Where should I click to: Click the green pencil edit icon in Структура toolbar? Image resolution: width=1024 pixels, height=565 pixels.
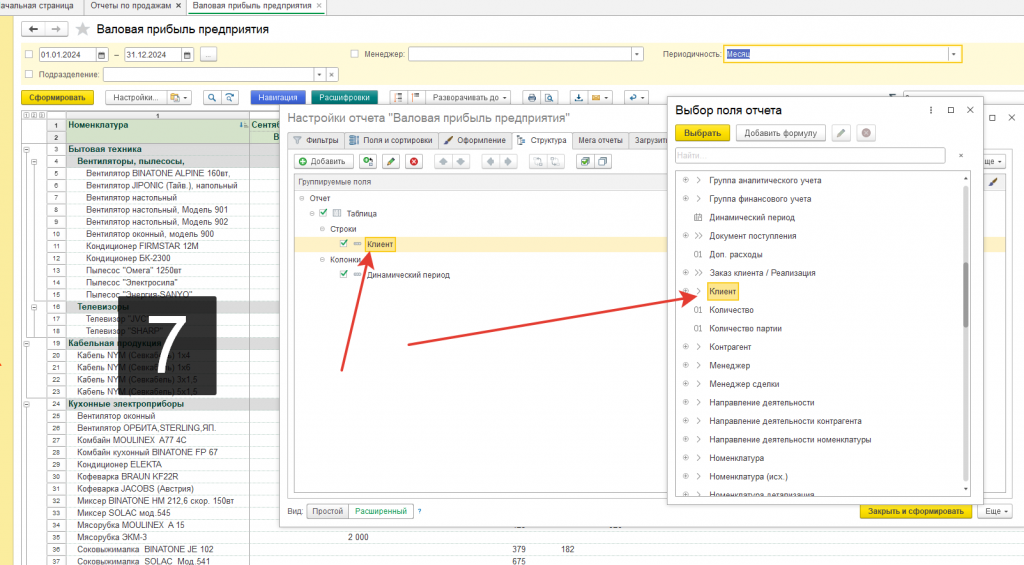click(391, 161)
